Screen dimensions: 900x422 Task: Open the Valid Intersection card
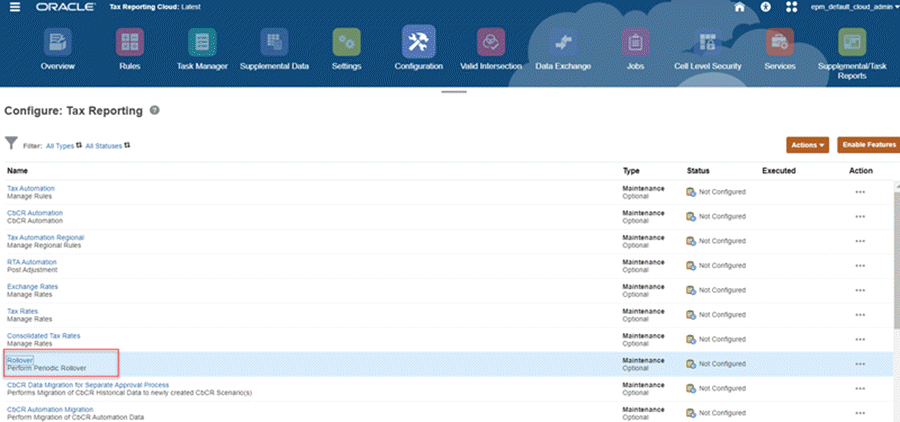[491, 50]
